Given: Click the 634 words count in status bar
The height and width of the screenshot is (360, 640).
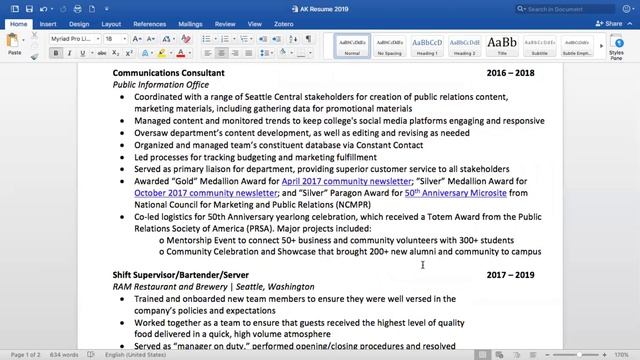Looking at the screenshot, I should pos(64,355).
